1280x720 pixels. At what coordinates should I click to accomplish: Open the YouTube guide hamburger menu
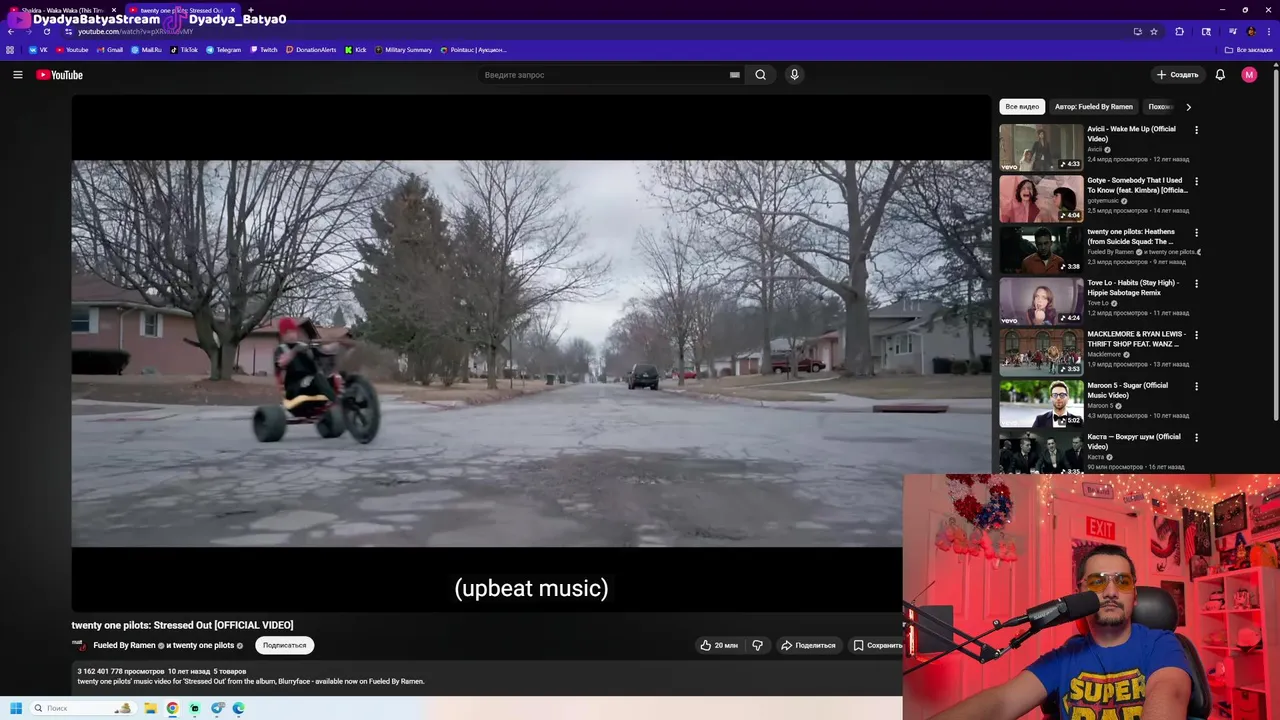click(x=17, y=75)
